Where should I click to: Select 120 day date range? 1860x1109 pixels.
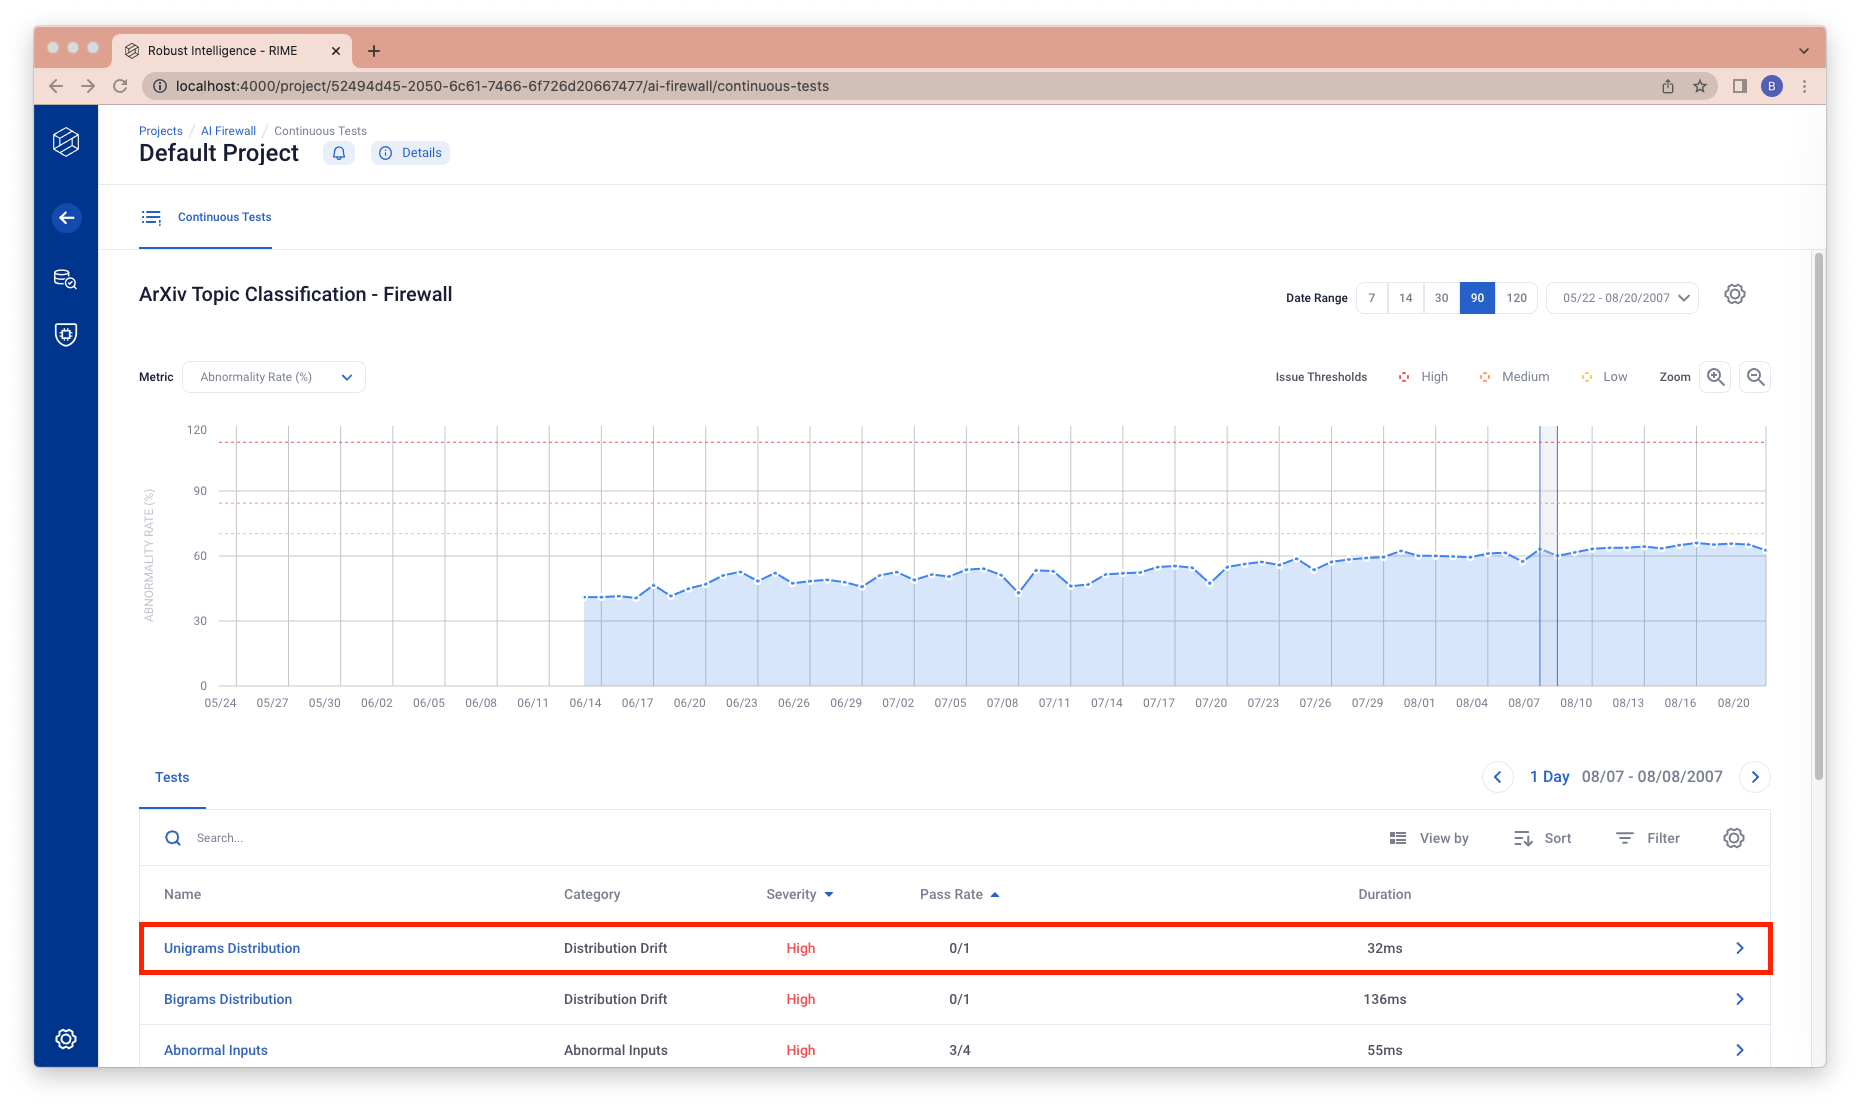pos(1517,298)
